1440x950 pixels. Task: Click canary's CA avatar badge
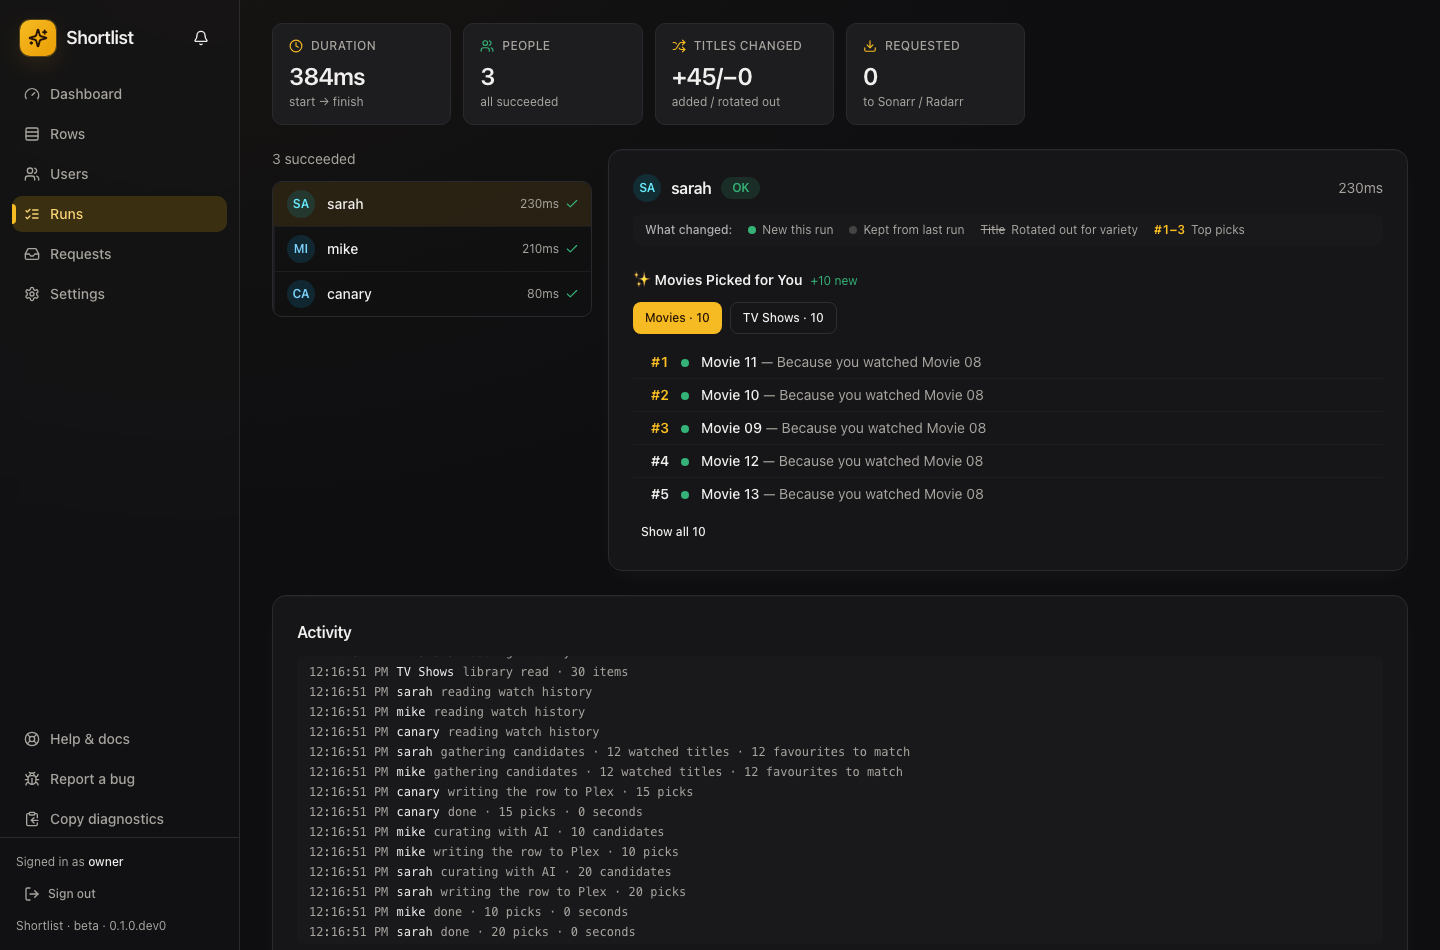(x=301, y=294)
